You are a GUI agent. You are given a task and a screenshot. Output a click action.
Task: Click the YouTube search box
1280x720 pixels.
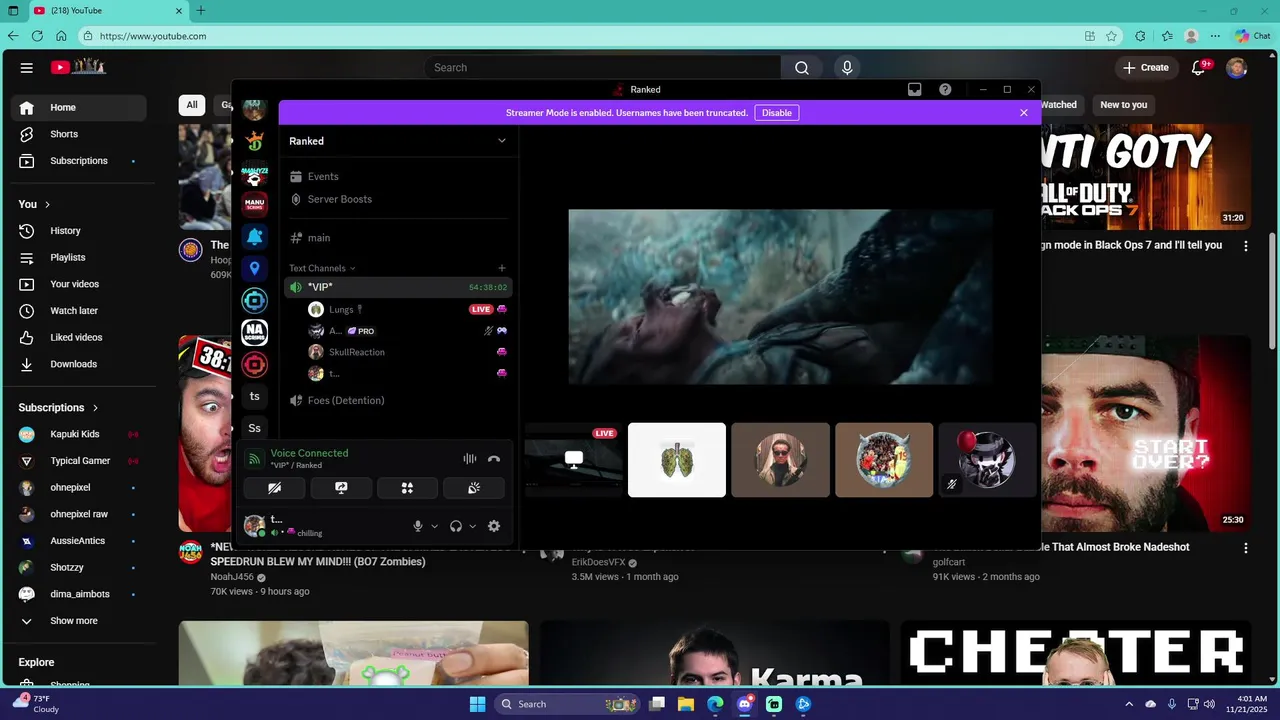tap(603, 68)
